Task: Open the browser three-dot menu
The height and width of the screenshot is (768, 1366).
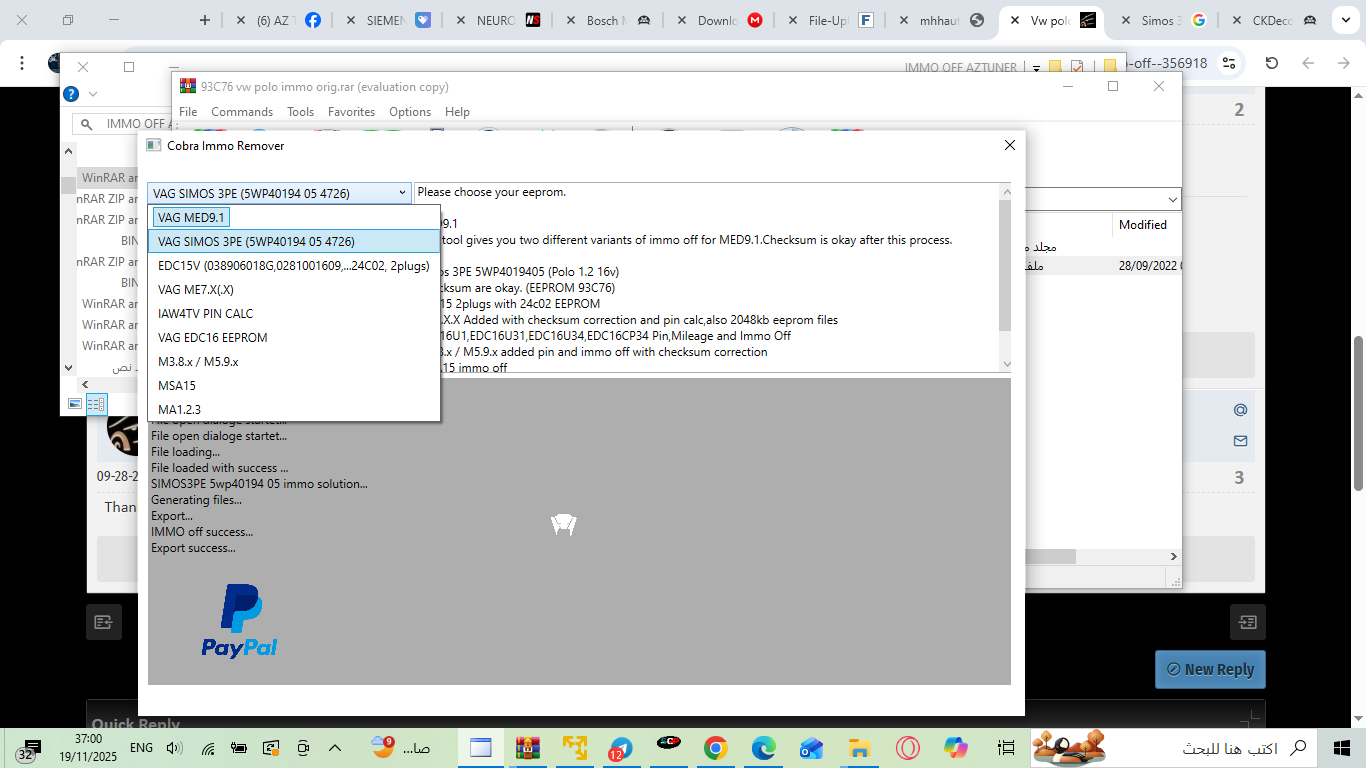Action: pos(22,63)
